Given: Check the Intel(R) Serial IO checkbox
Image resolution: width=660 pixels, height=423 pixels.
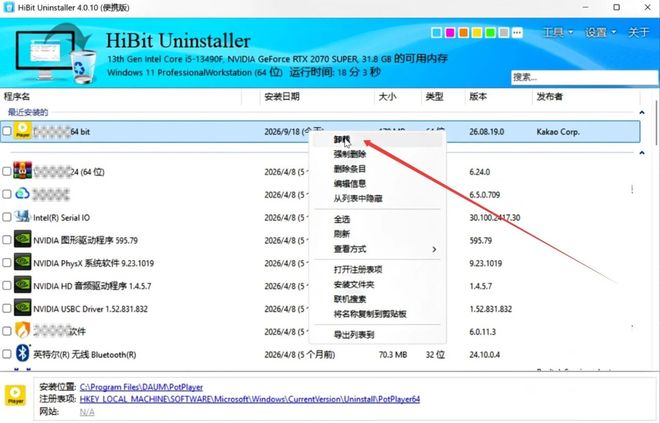Looking at the screenshot, I should pyautogui.click(x=7, y=217).
